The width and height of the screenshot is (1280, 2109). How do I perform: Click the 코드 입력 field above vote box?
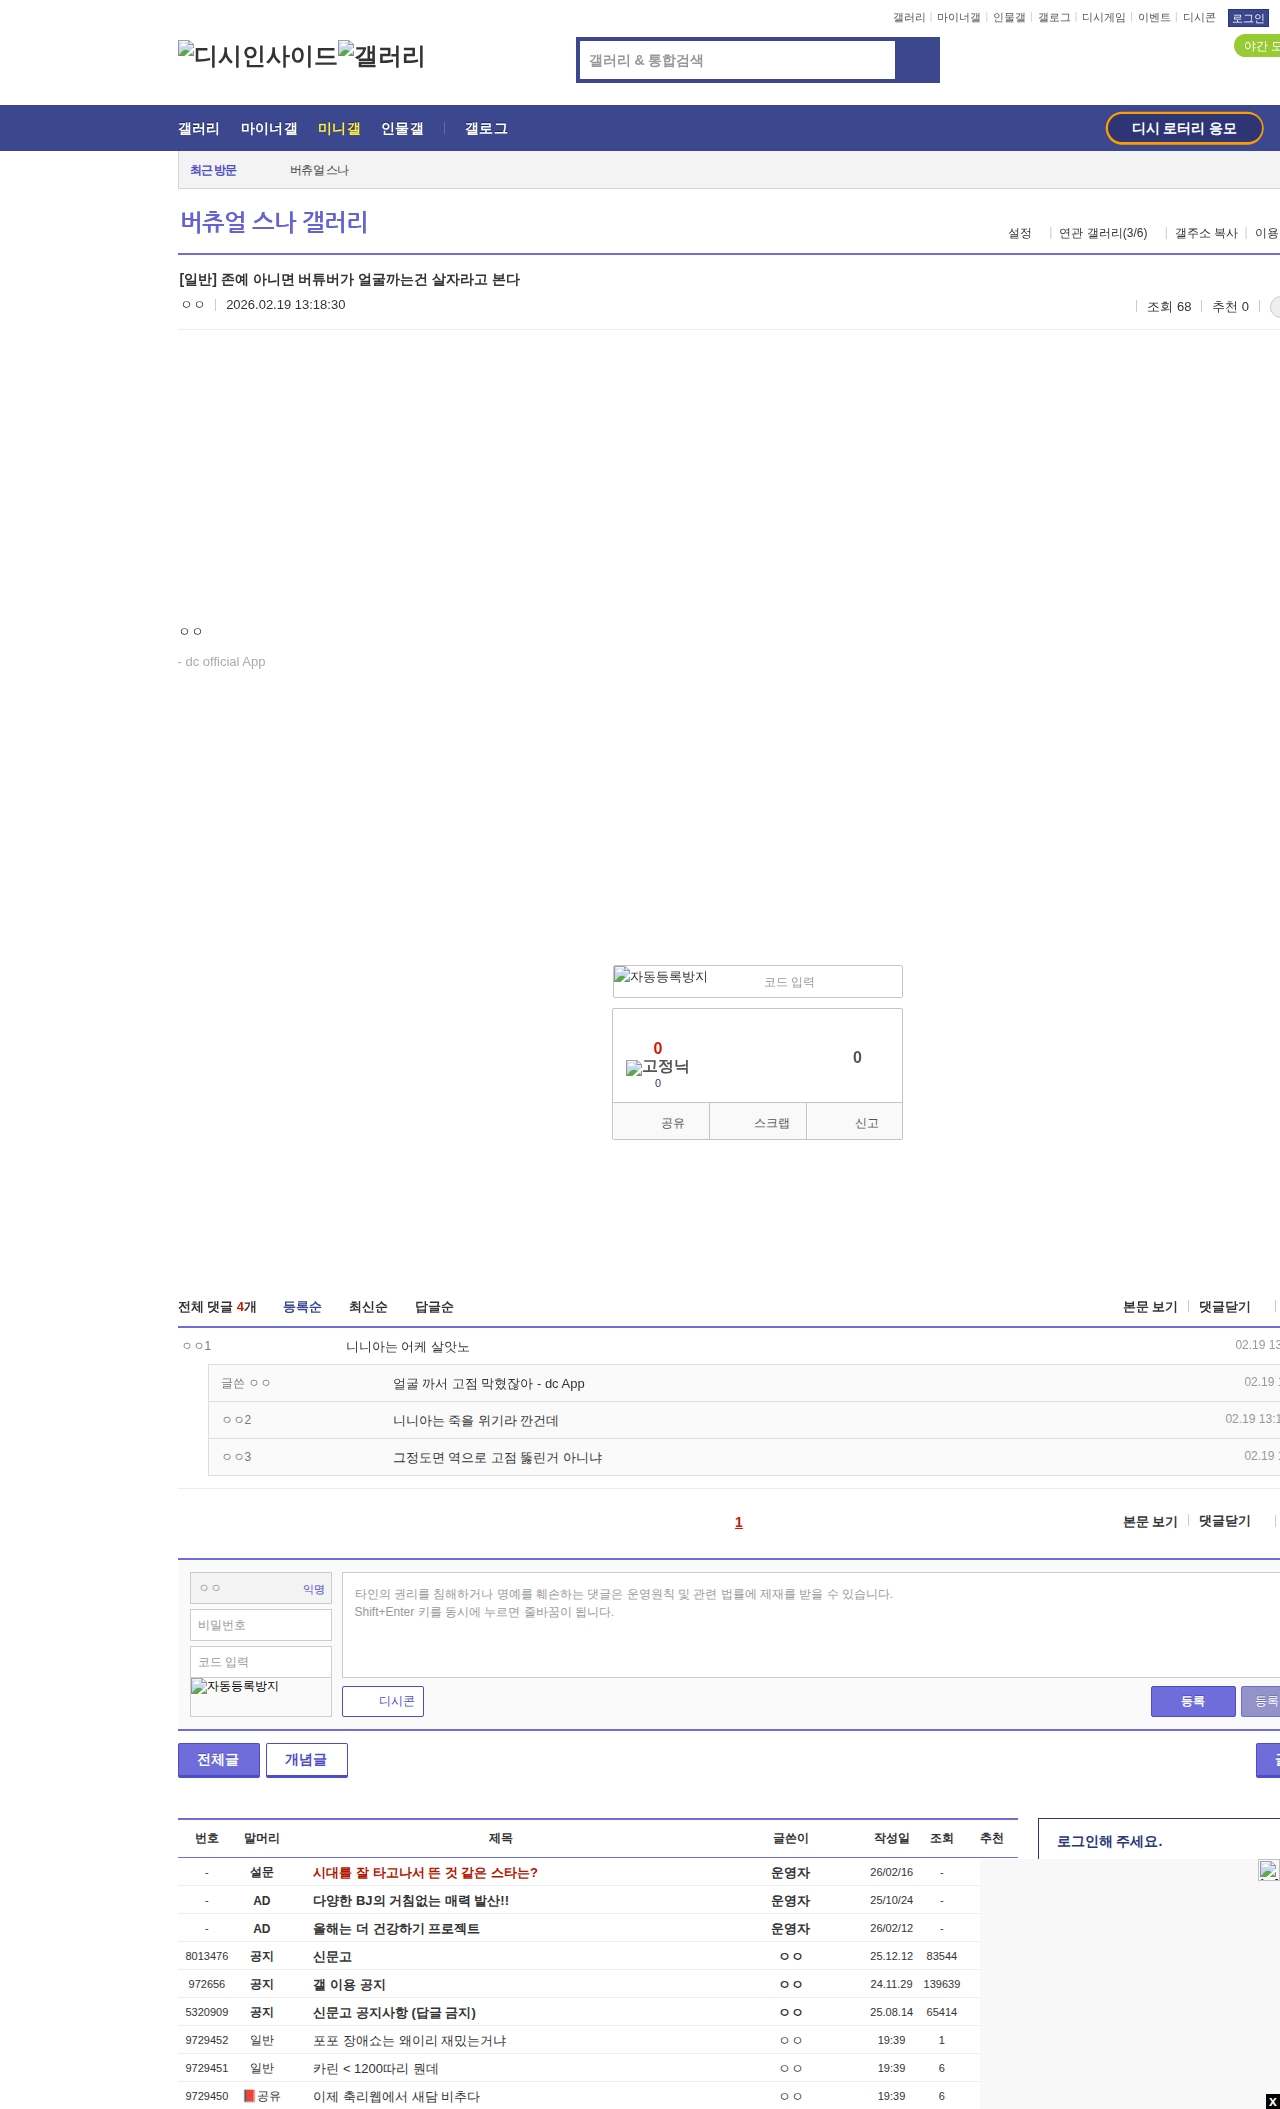click(x=829, y=981)
